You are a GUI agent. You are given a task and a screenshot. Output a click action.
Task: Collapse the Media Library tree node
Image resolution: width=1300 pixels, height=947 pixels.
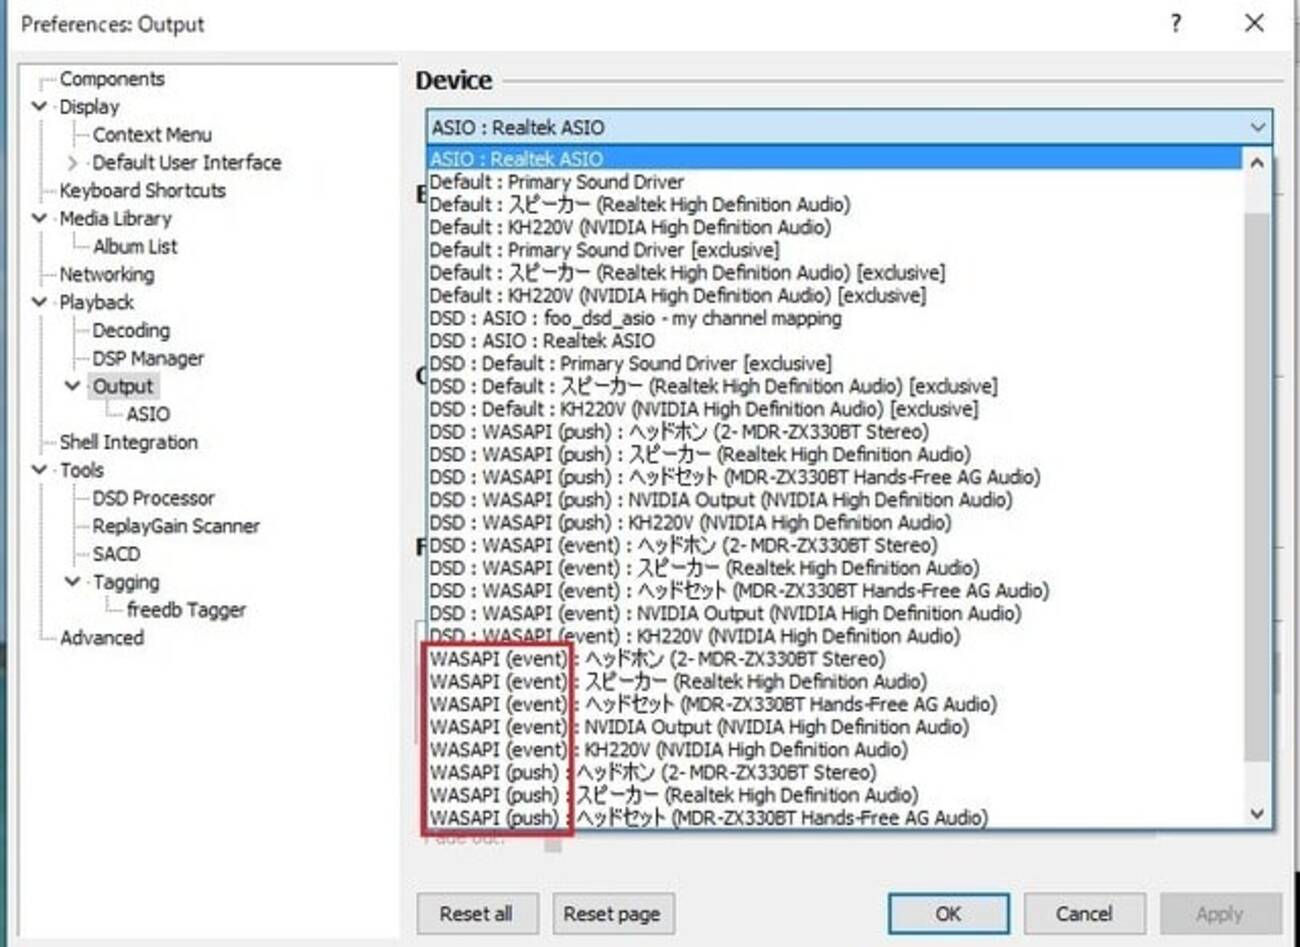[x=40, y=218]
